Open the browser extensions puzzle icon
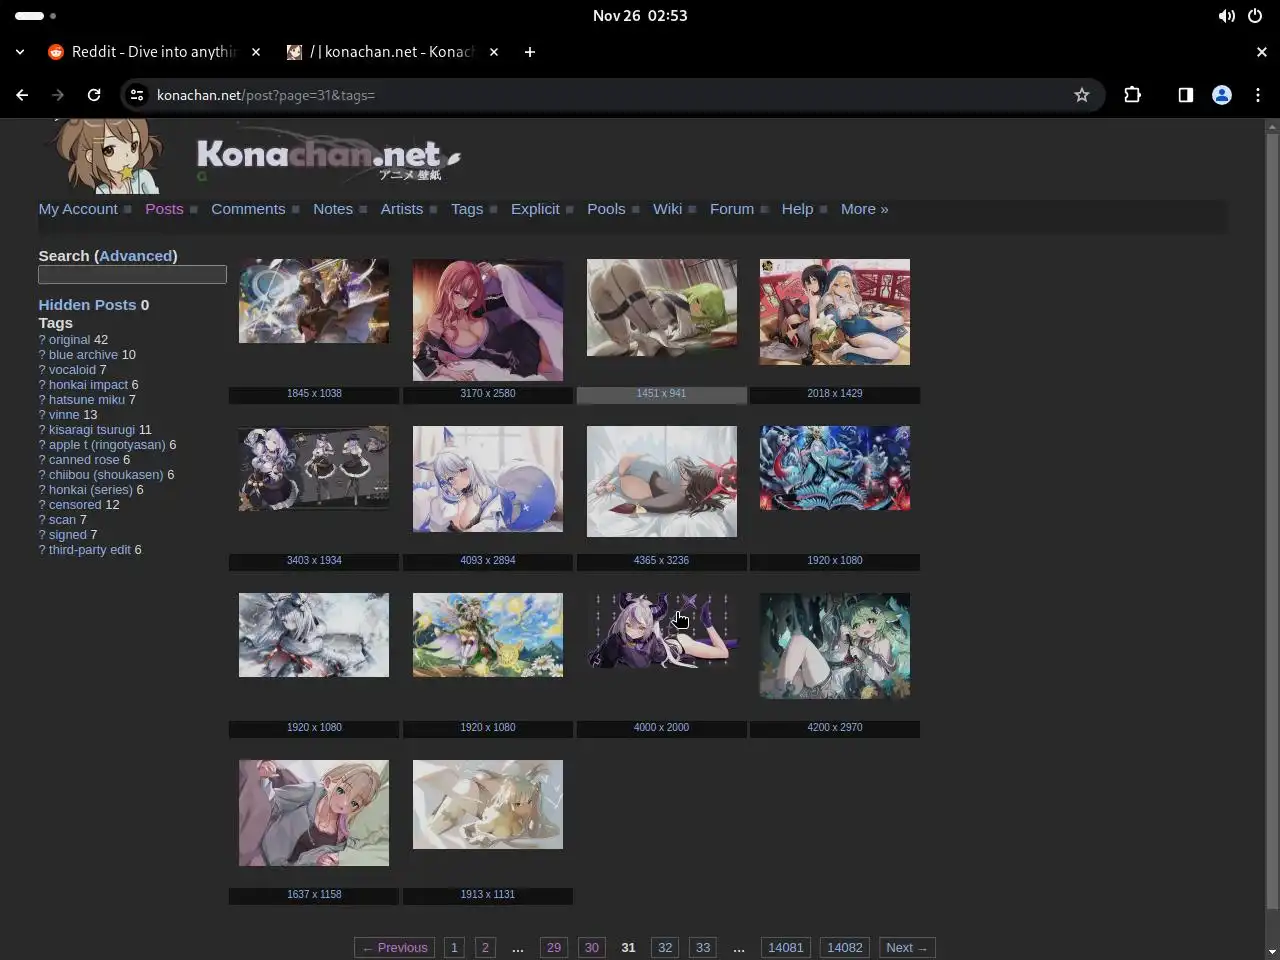 click(1132, 95)
